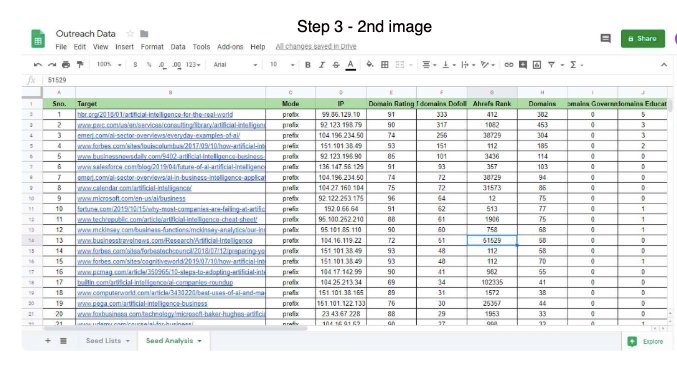Insert a chart from toolbar

coord(537,65)
